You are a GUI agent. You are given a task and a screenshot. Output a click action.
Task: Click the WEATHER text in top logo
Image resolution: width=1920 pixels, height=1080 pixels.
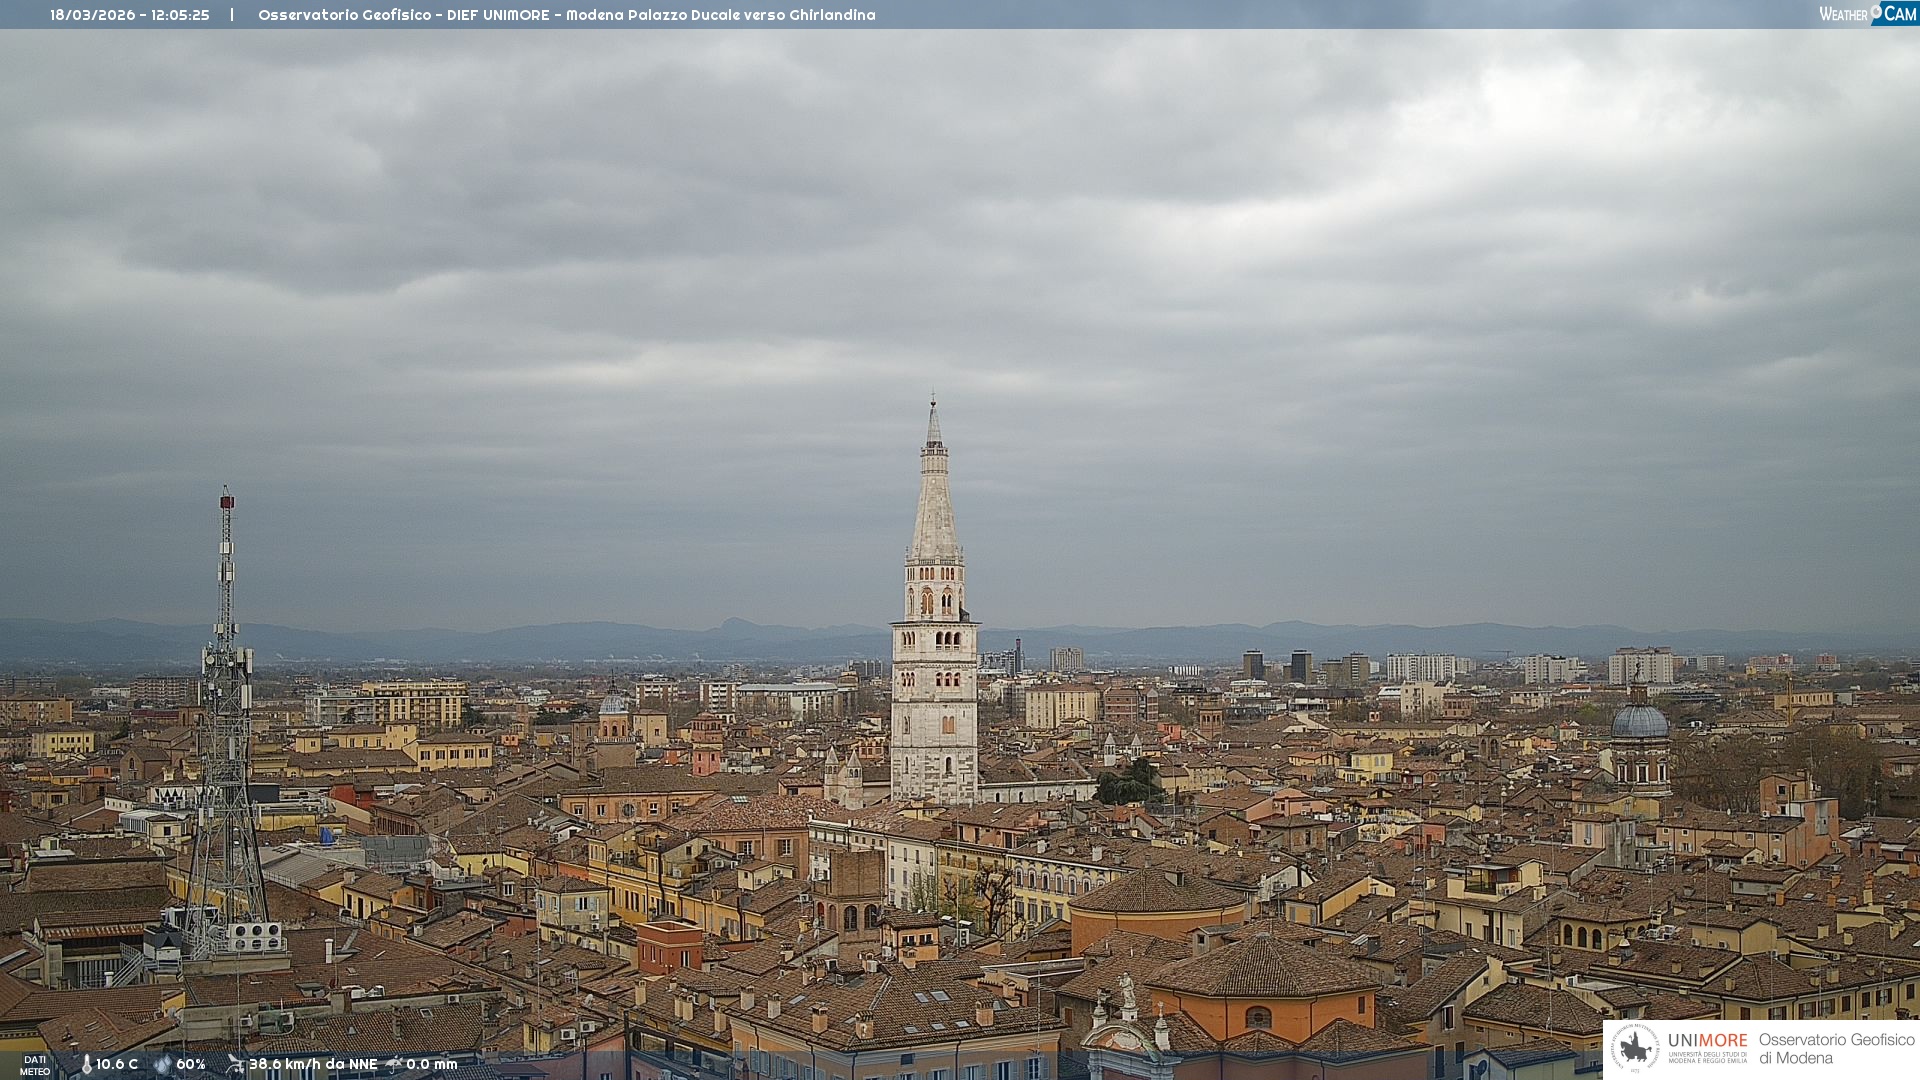(1843, 15)
